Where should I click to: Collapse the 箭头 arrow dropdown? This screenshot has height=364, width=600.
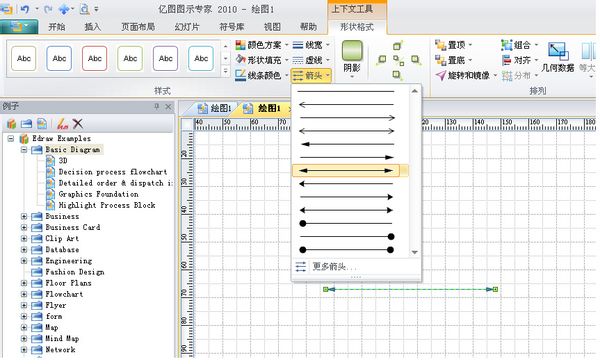click(x=311, y=75)
